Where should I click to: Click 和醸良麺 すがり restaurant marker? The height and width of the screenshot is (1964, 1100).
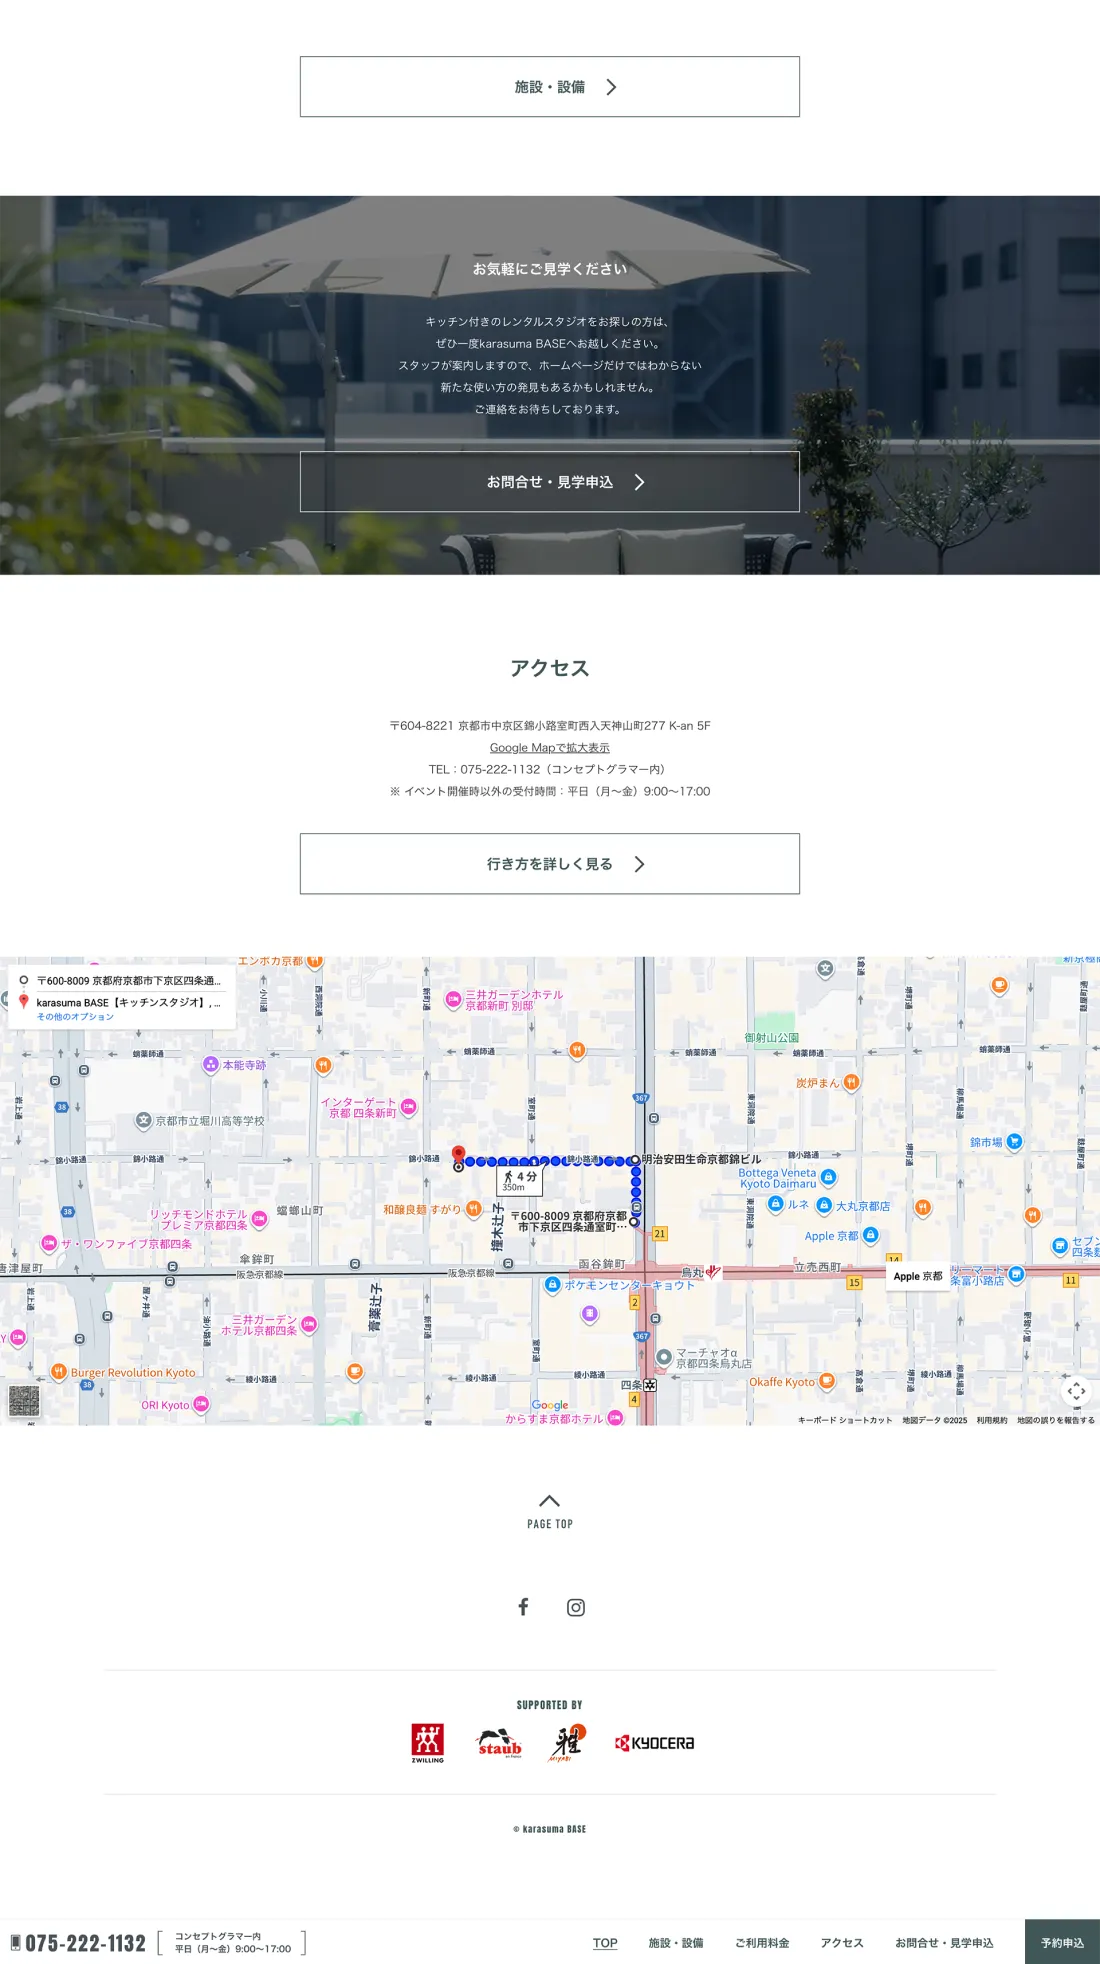[x=473, y=1210]
